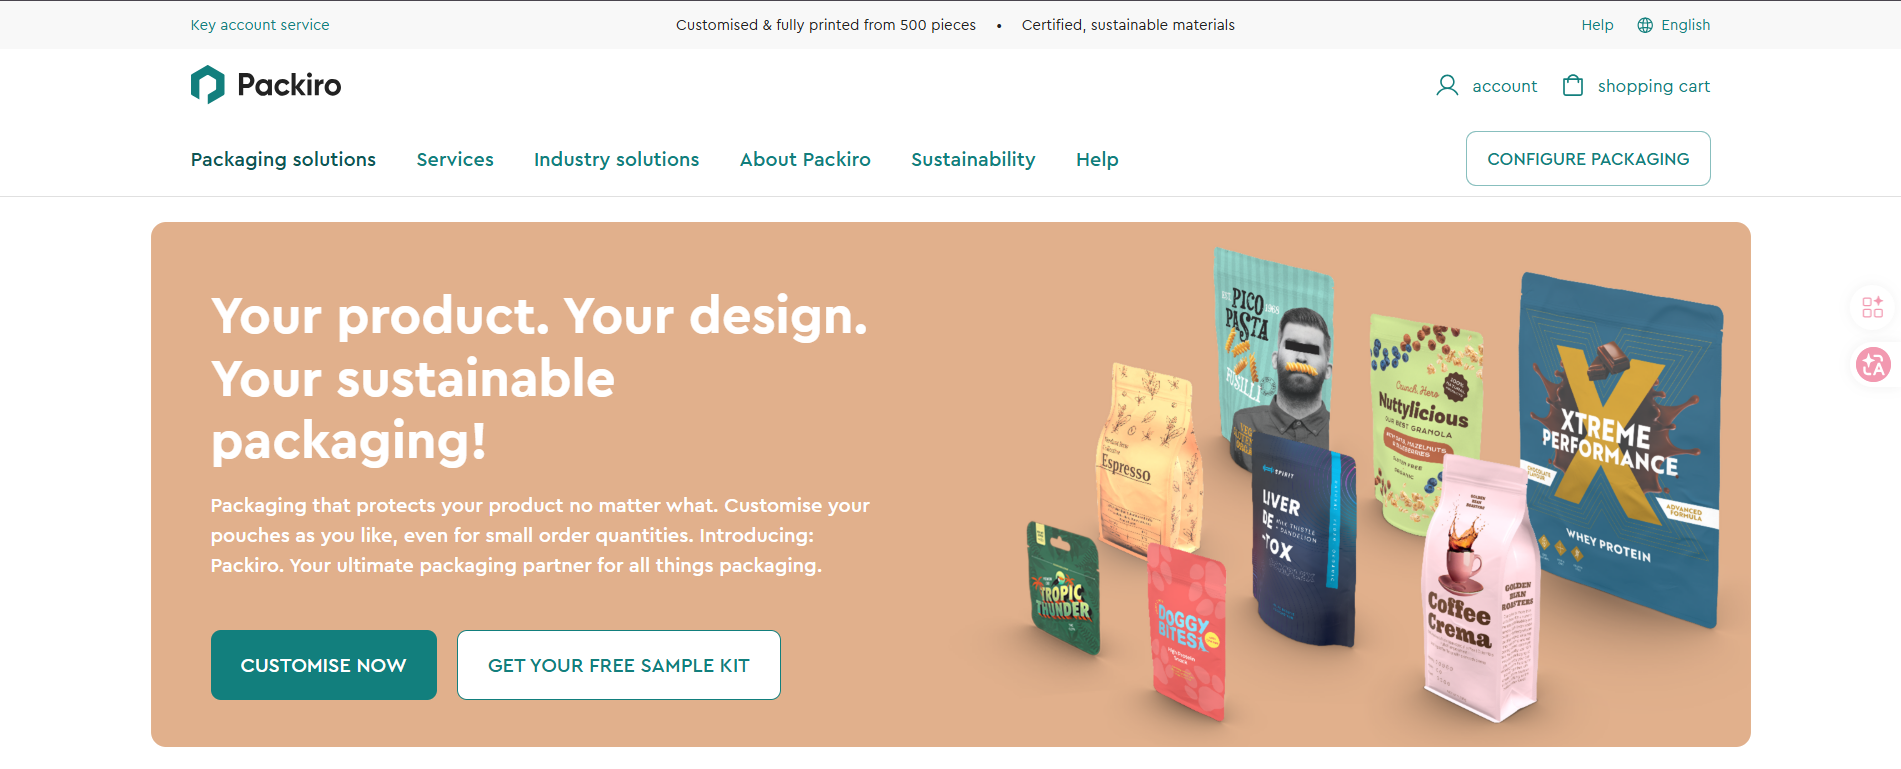This screenshot has width=1901, height=769.
Task: Go to the Sustainability page
Action: (x=973, y=159)
